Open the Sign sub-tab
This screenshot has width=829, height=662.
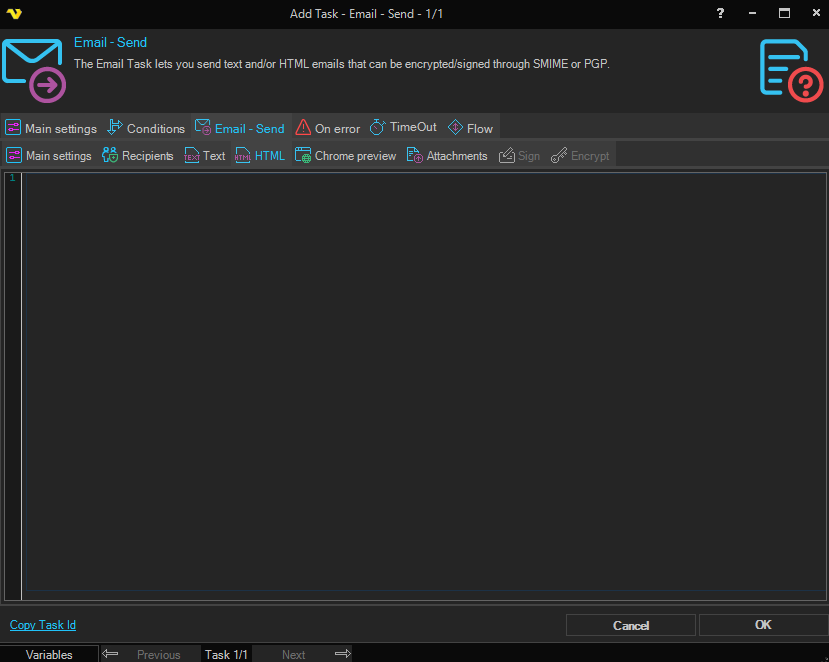[520, 156]
